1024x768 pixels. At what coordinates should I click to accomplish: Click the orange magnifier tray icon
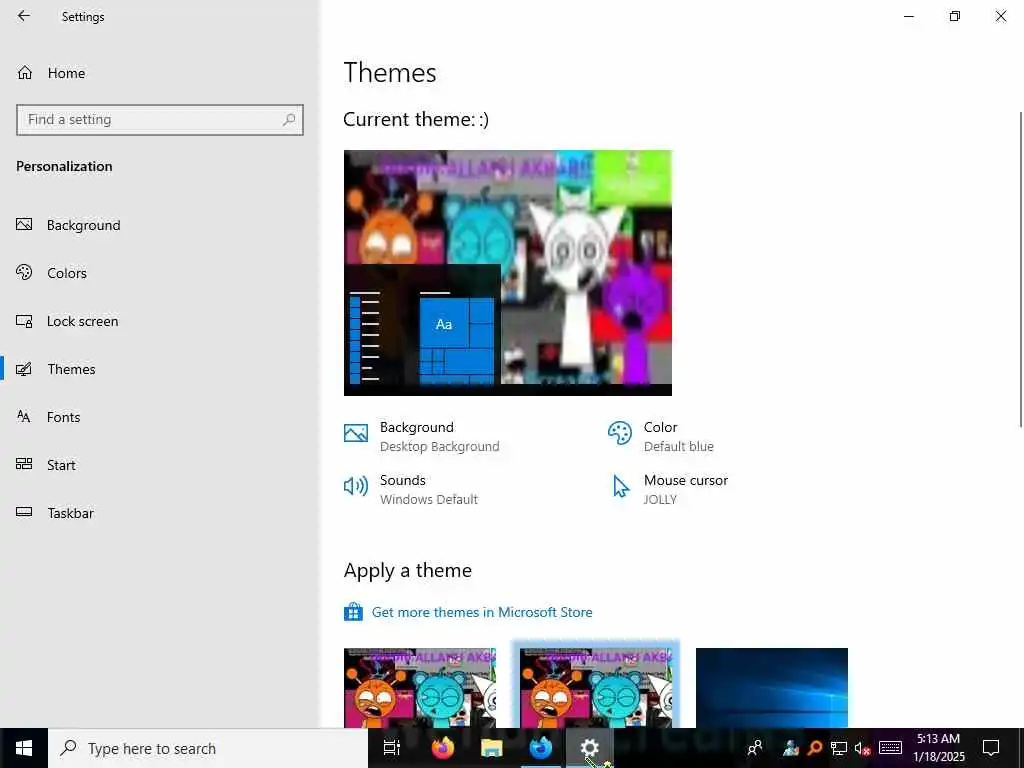815,748
